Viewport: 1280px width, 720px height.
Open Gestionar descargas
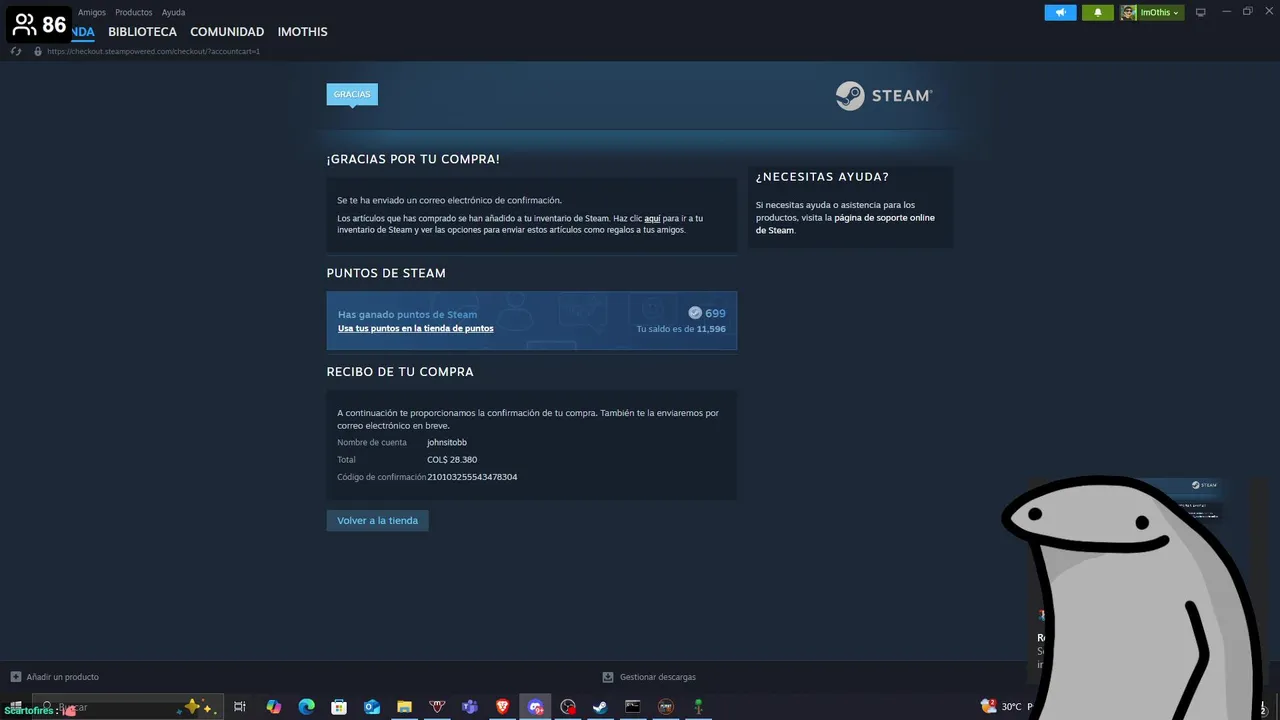[658, 677]
